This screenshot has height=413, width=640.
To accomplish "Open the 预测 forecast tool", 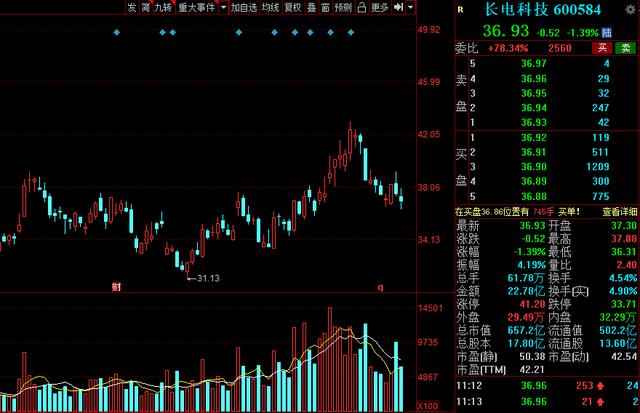I will tap(343, 7).
